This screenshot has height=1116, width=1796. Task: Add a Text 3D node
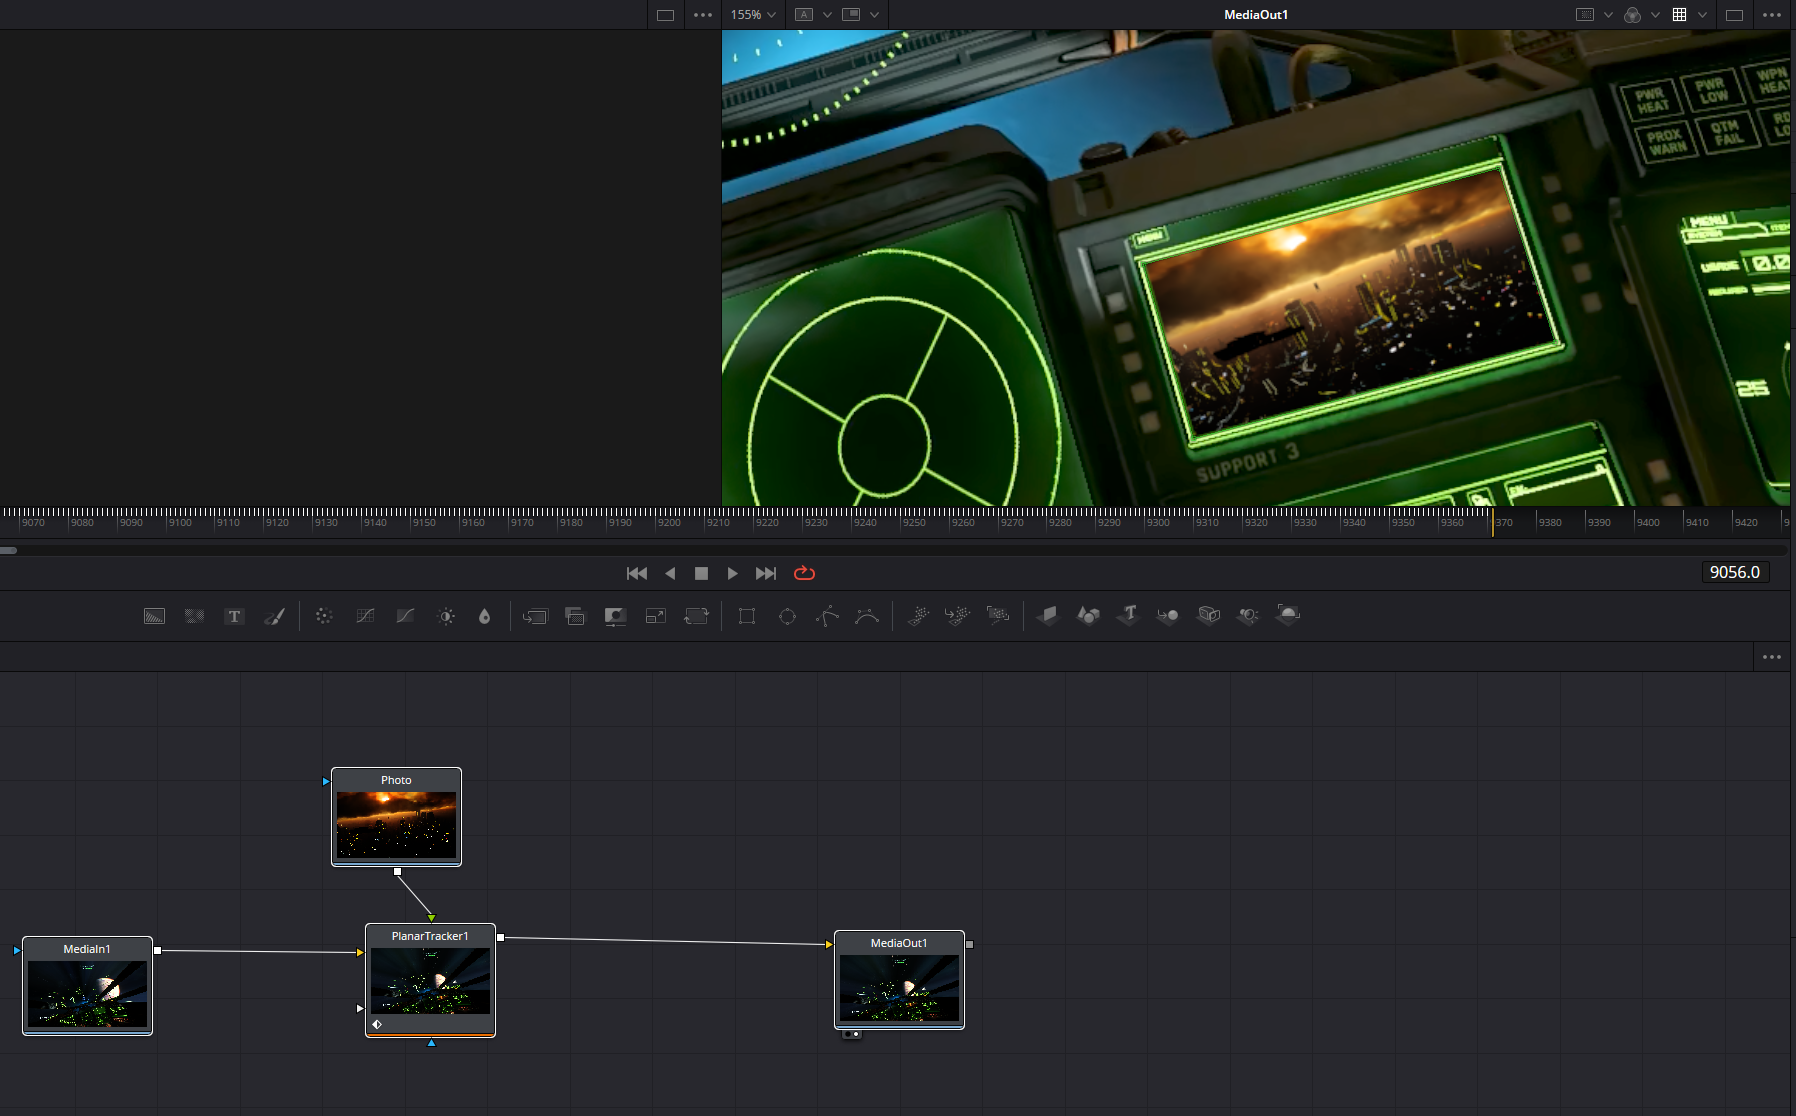pos(1129,615)
